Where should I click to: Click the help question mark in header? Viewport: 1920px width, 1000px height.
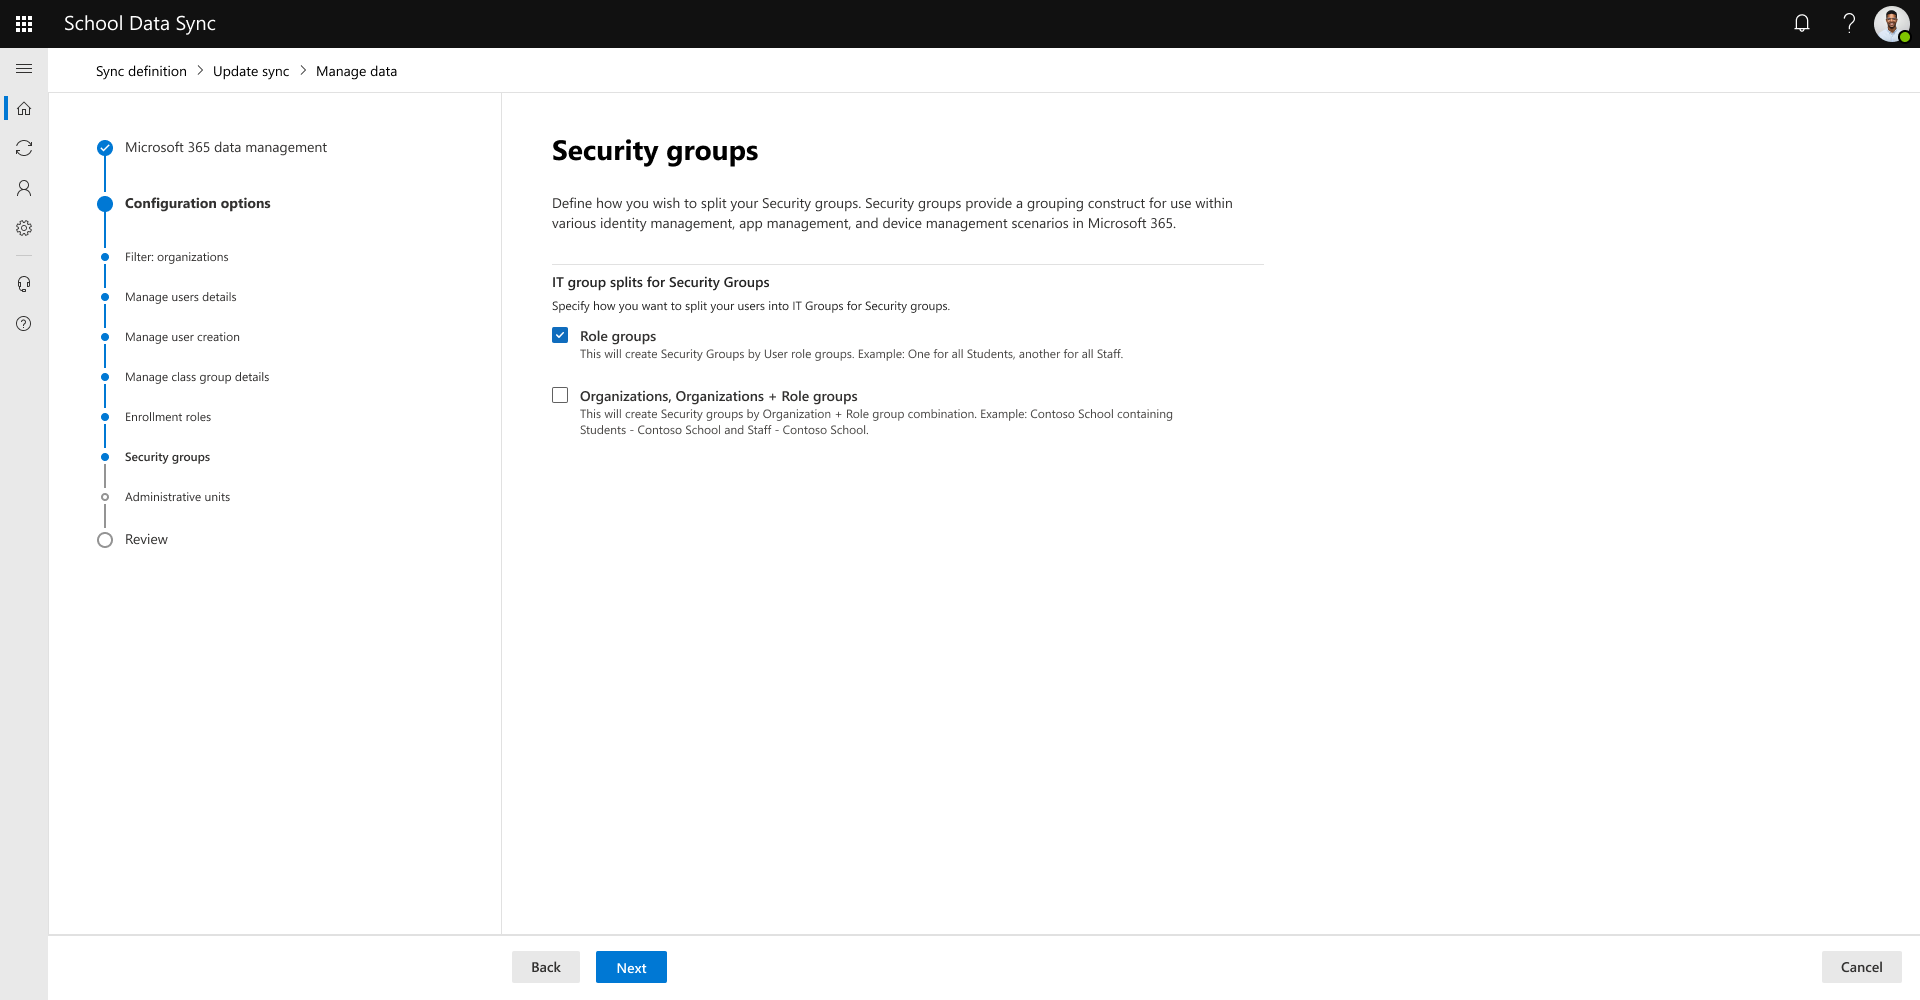point(1849,24)
